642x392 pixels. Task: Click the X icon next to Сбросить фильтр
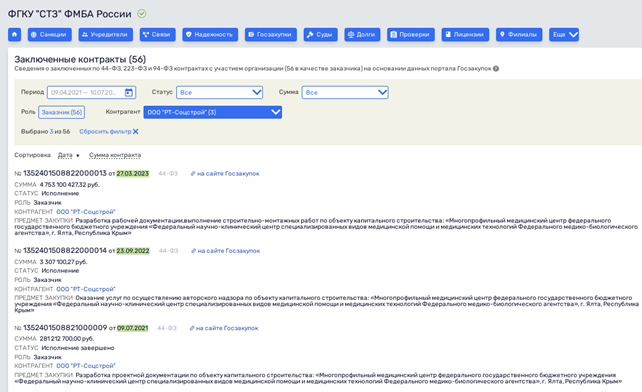point(136,131)
